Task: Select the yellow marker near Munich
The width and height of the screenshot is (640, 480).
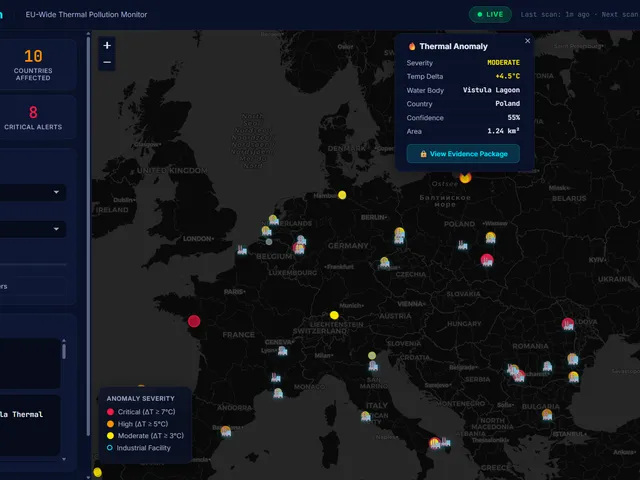Action: [334, 315]
